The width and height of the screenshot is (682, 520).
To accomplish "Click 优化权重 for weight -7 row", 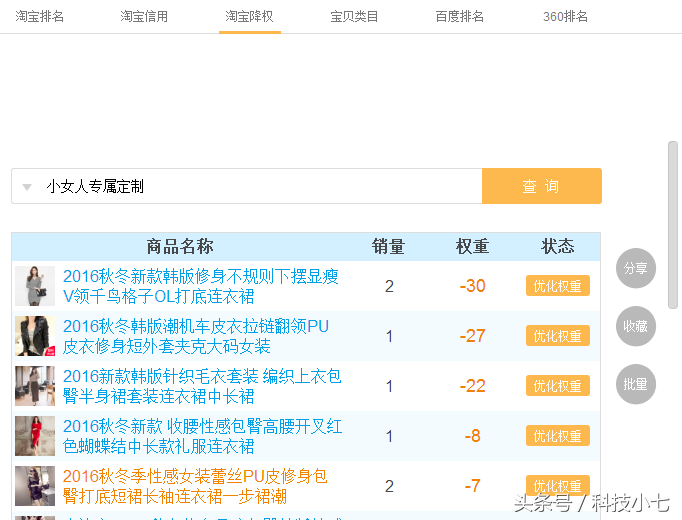I will pyautogui.click(x=558, y=486).
